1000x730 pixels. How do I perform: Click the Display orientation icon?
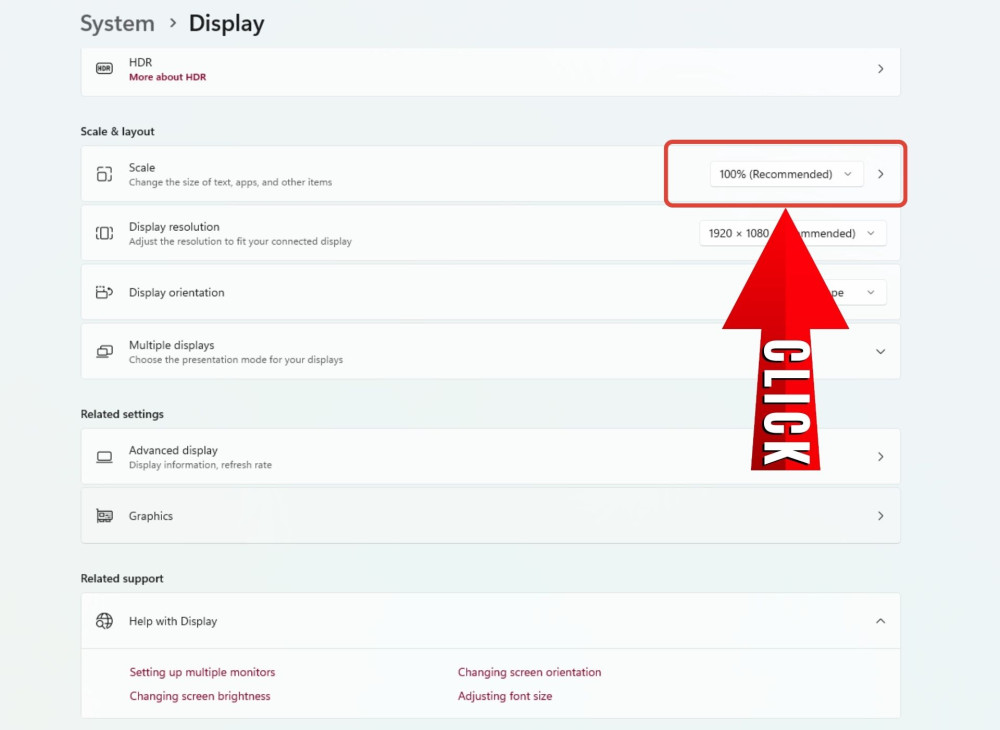104,292
